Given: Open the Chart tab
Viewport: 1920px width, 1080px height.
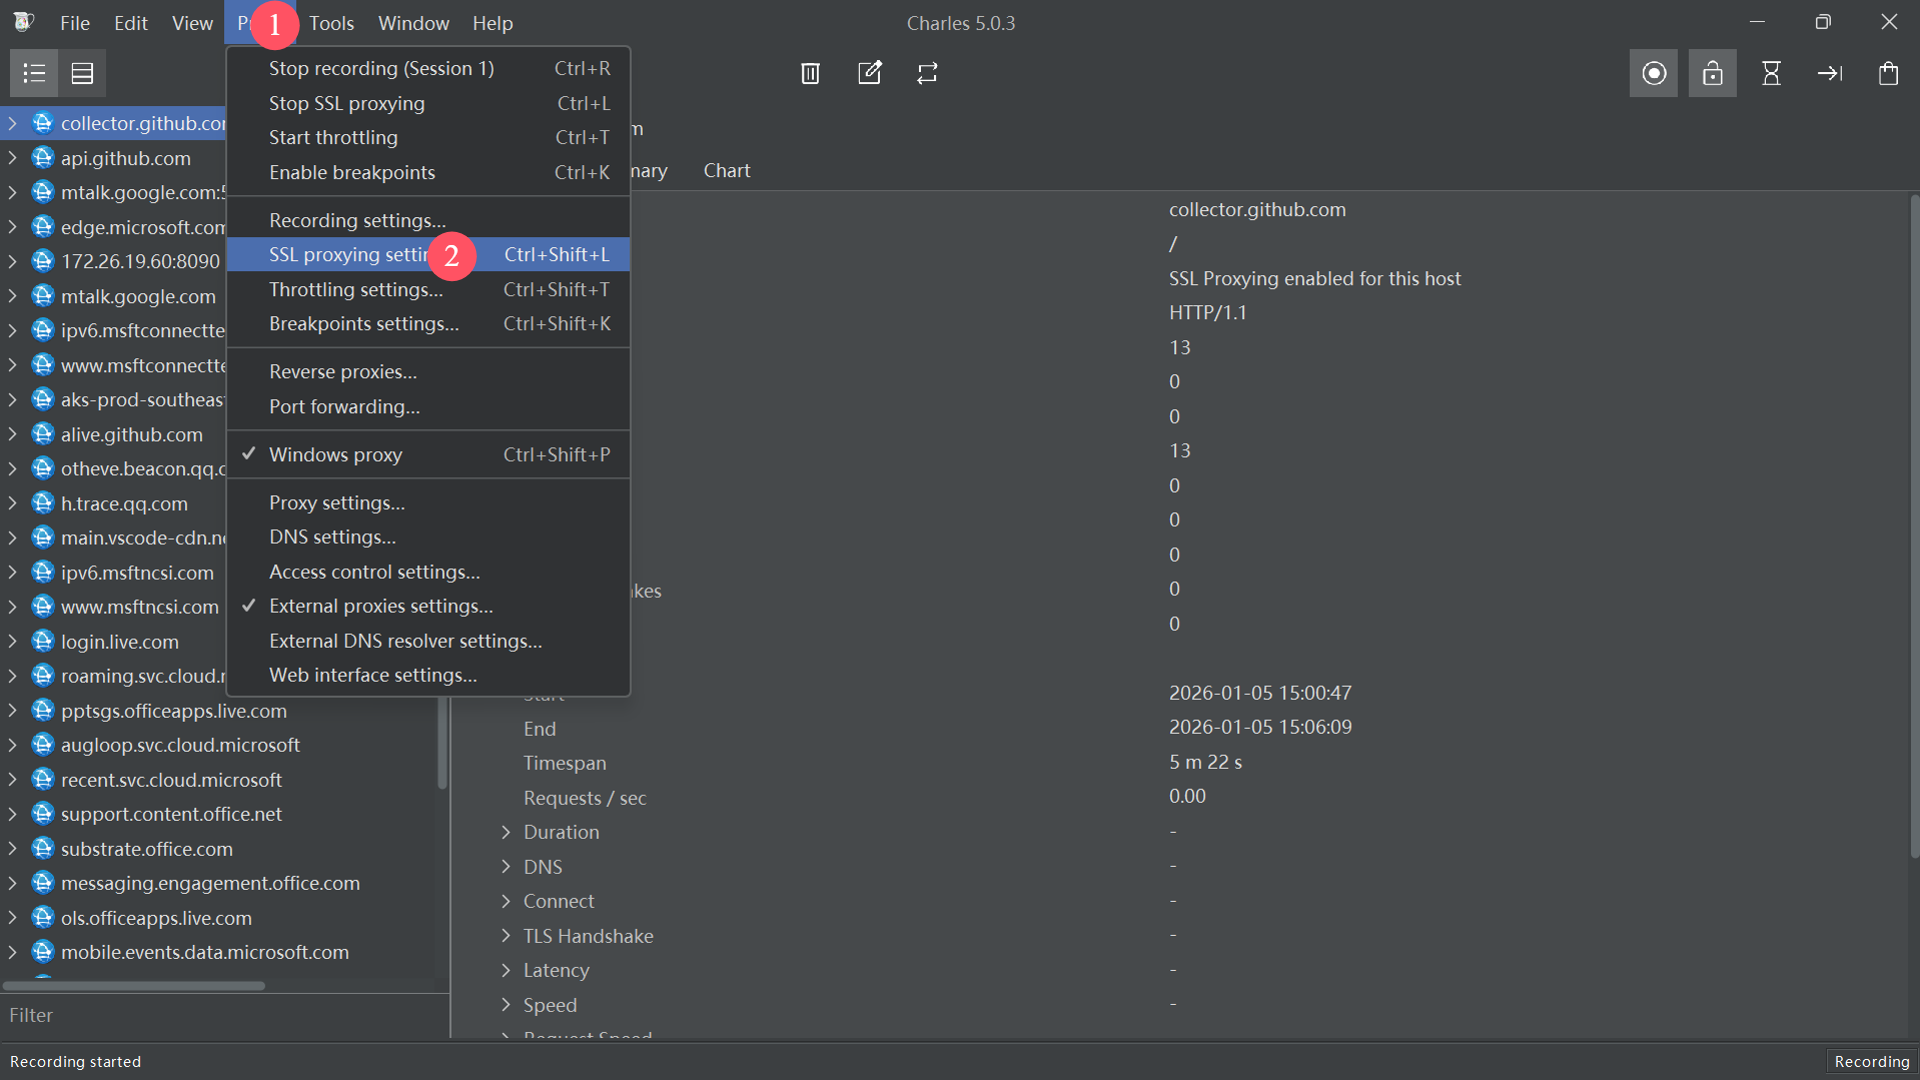Looking at the screenshot, I should pyautogui.click(x=726, y=171).
